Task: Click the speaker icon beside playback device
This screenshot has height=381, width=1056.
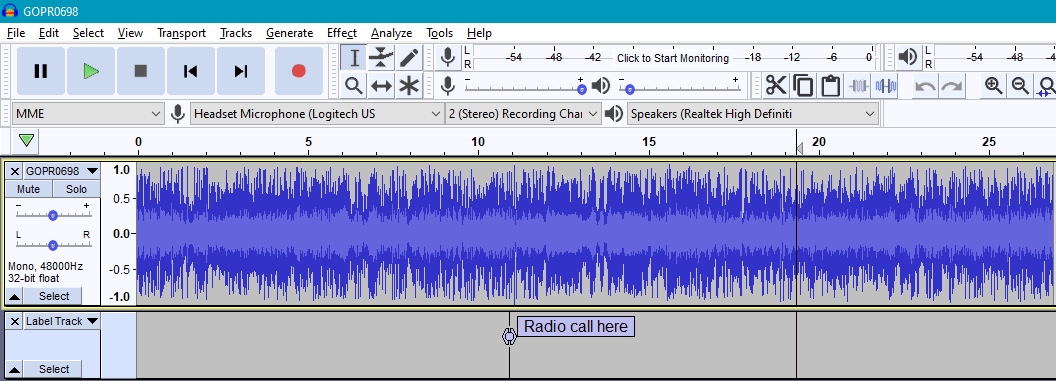Action: [x=614, y=114]
